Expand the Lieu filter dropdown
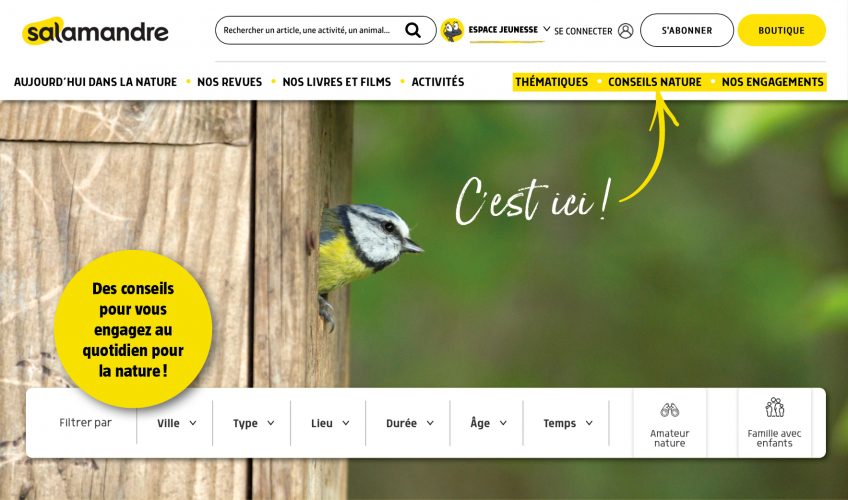The image size is (848, 500). [330, 423]
